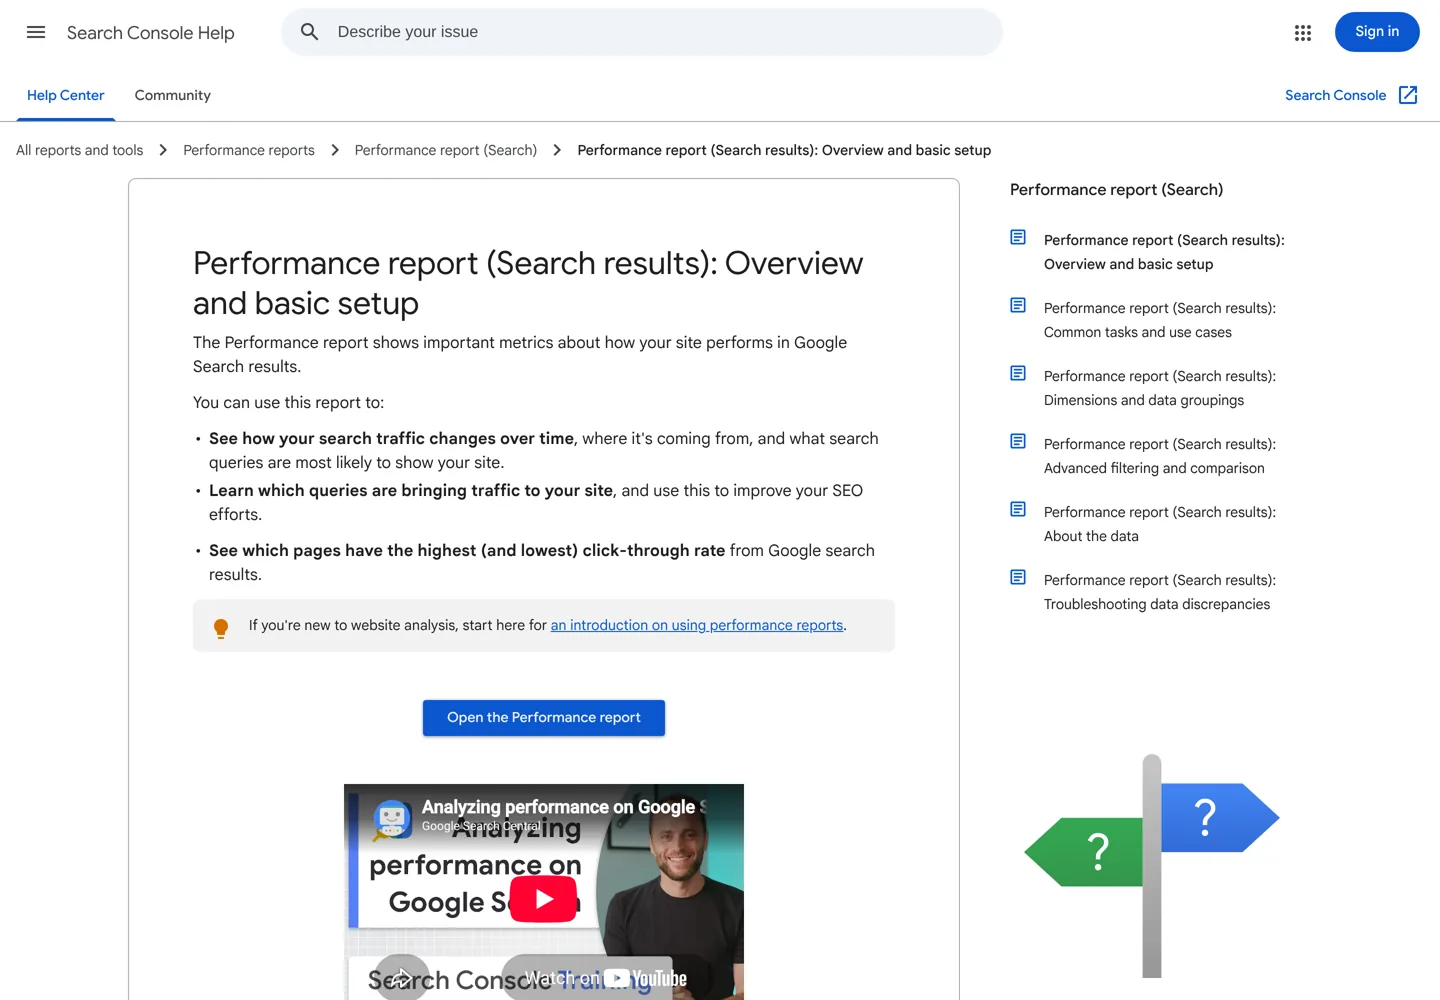Open the Search Console link

(x=1336, y=95)
